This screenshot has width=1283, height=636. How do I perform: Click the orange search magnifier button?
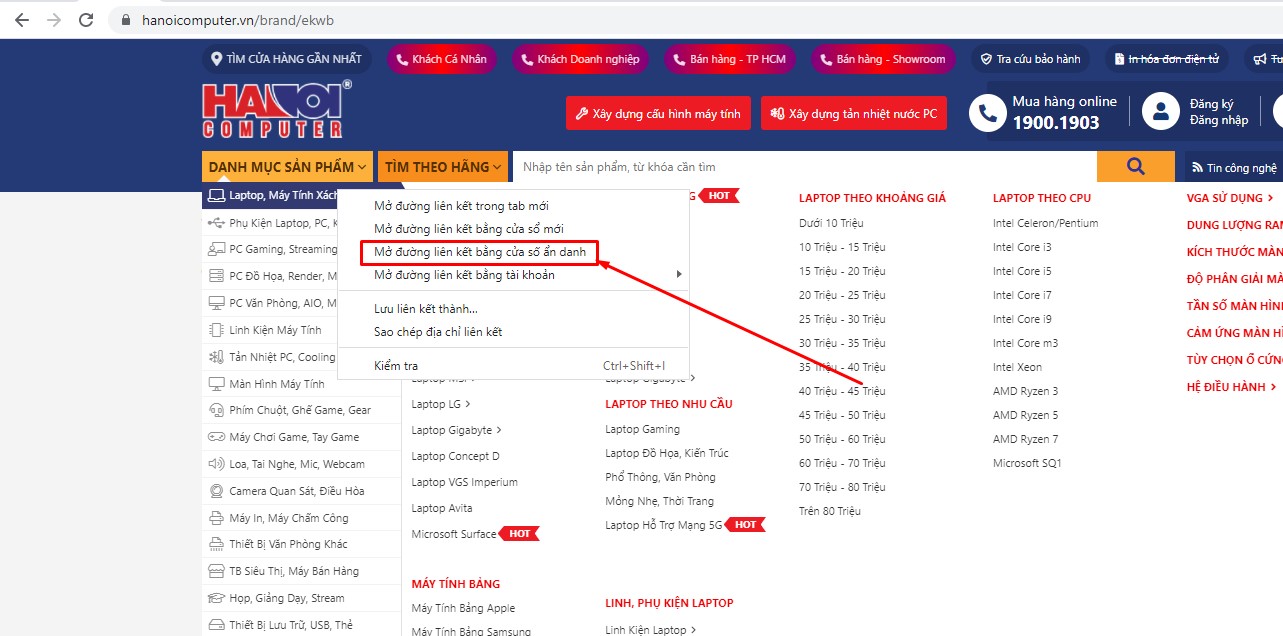point(1135,167)
